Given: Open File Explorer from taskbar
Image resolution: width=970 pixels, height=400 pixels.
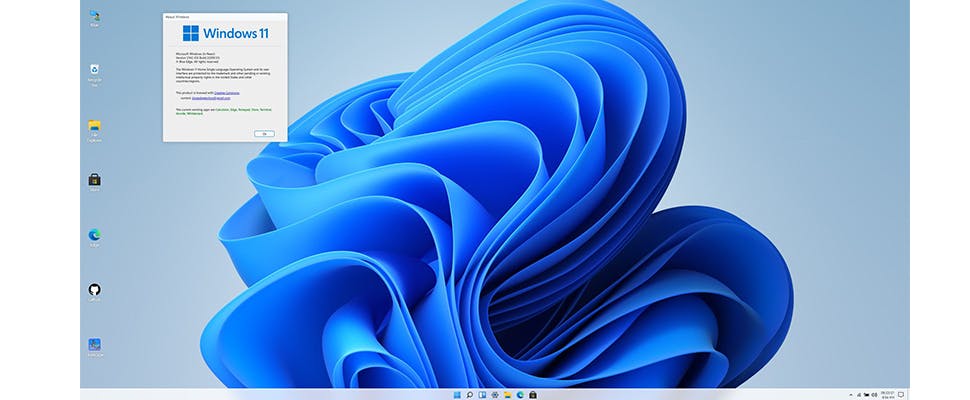Looking at the screenshot, I should pyautogui.click(x=507, y=394).
